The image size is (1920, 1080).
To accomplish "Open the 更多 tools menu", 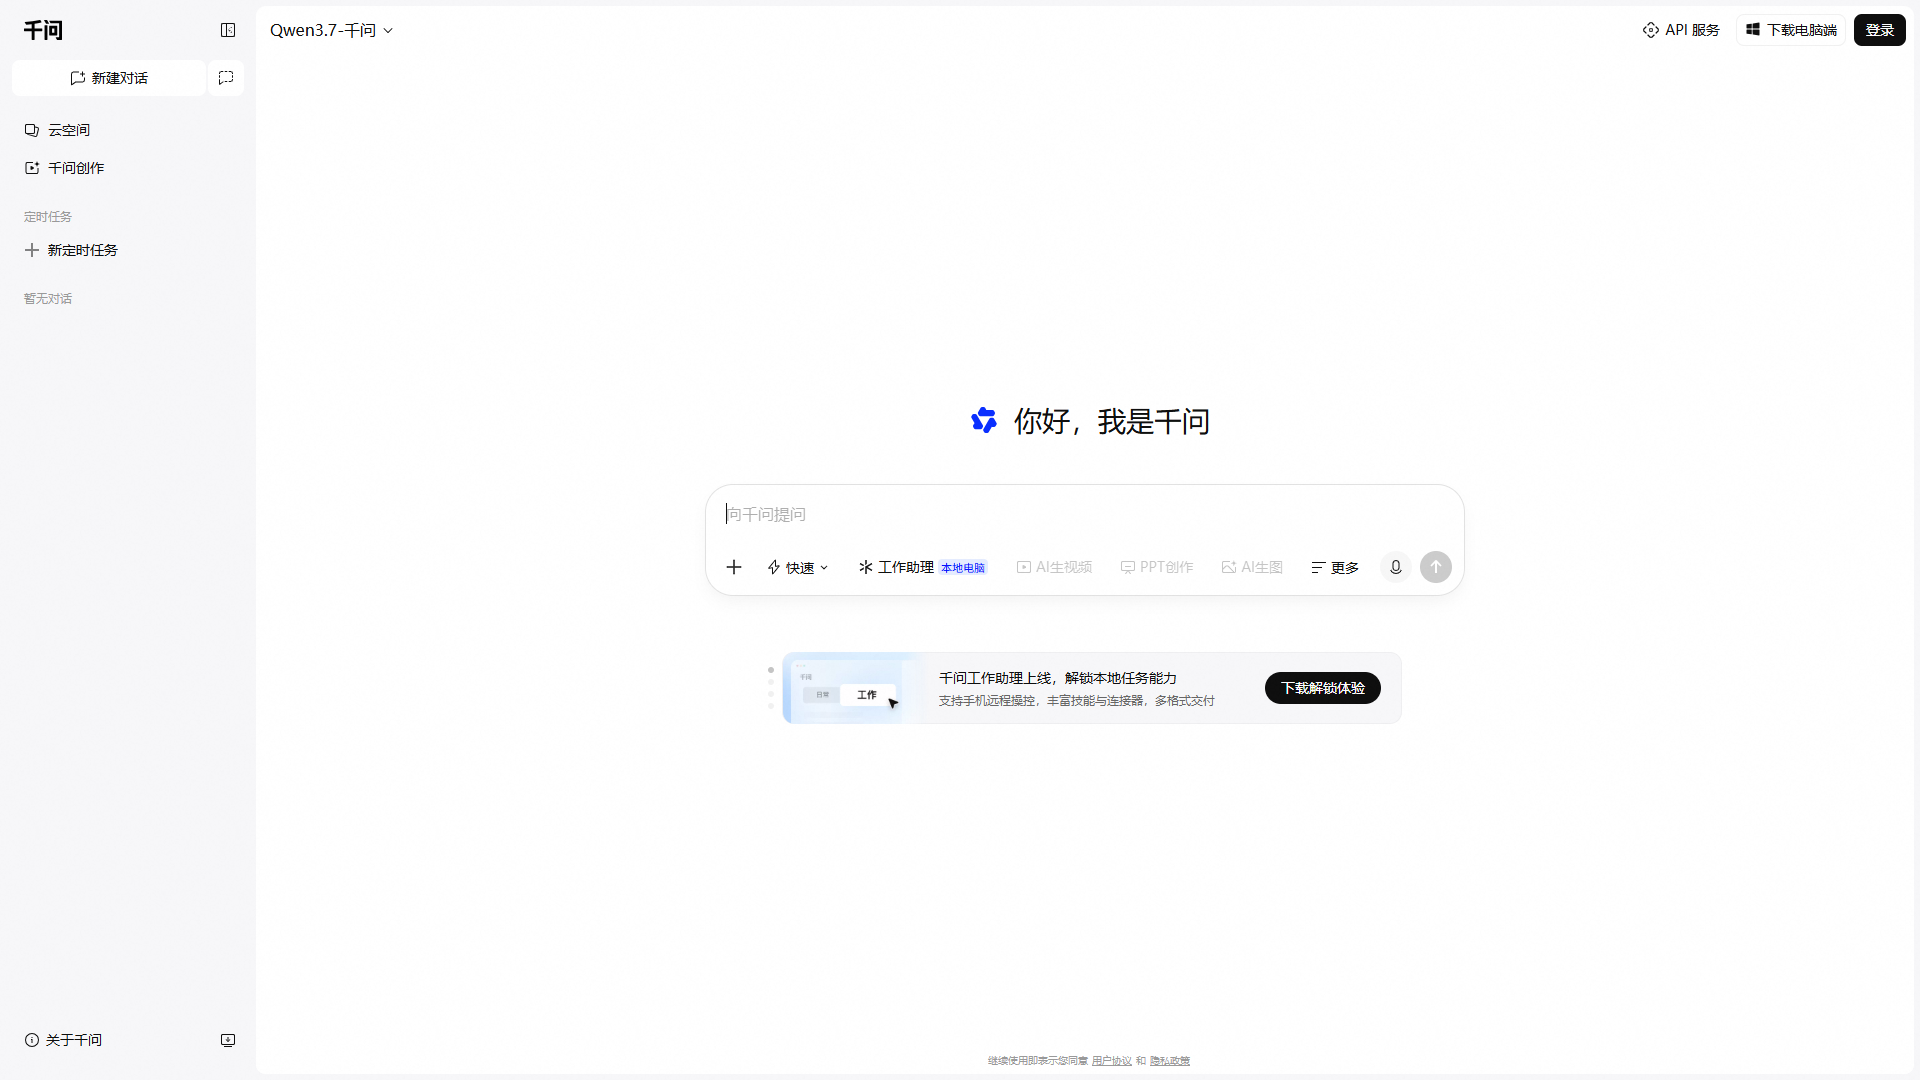I will tap(1335, 567).
